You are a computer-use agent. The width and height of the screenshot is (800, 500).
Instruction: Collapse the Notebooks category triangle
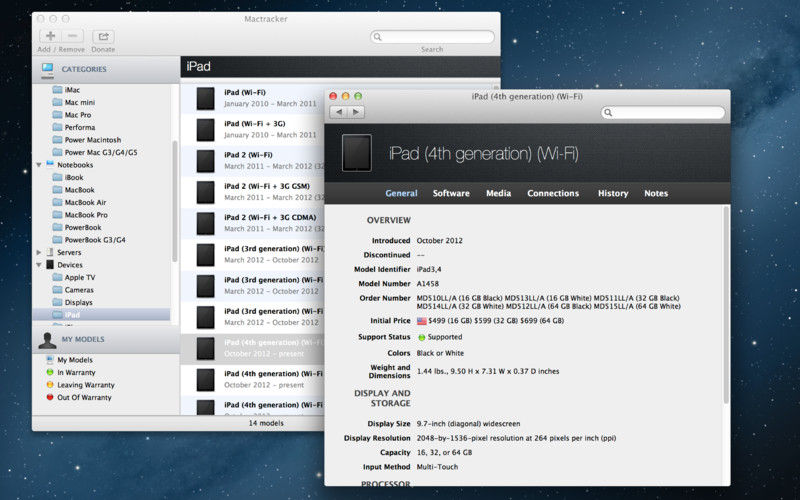click(39, 165)
